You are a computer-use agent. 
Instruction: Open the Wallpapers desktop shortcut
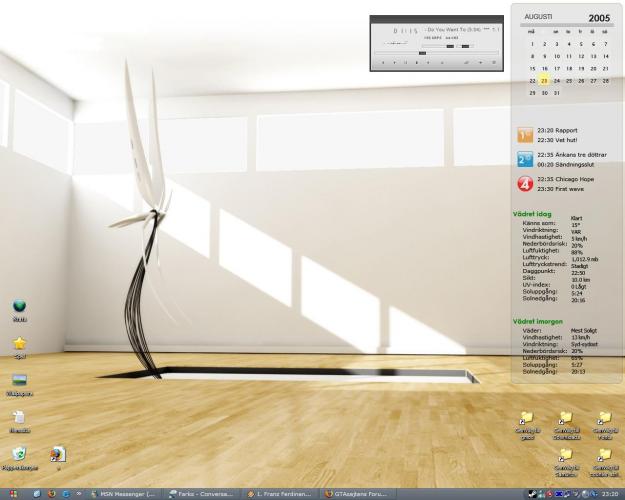click(19, 381)
